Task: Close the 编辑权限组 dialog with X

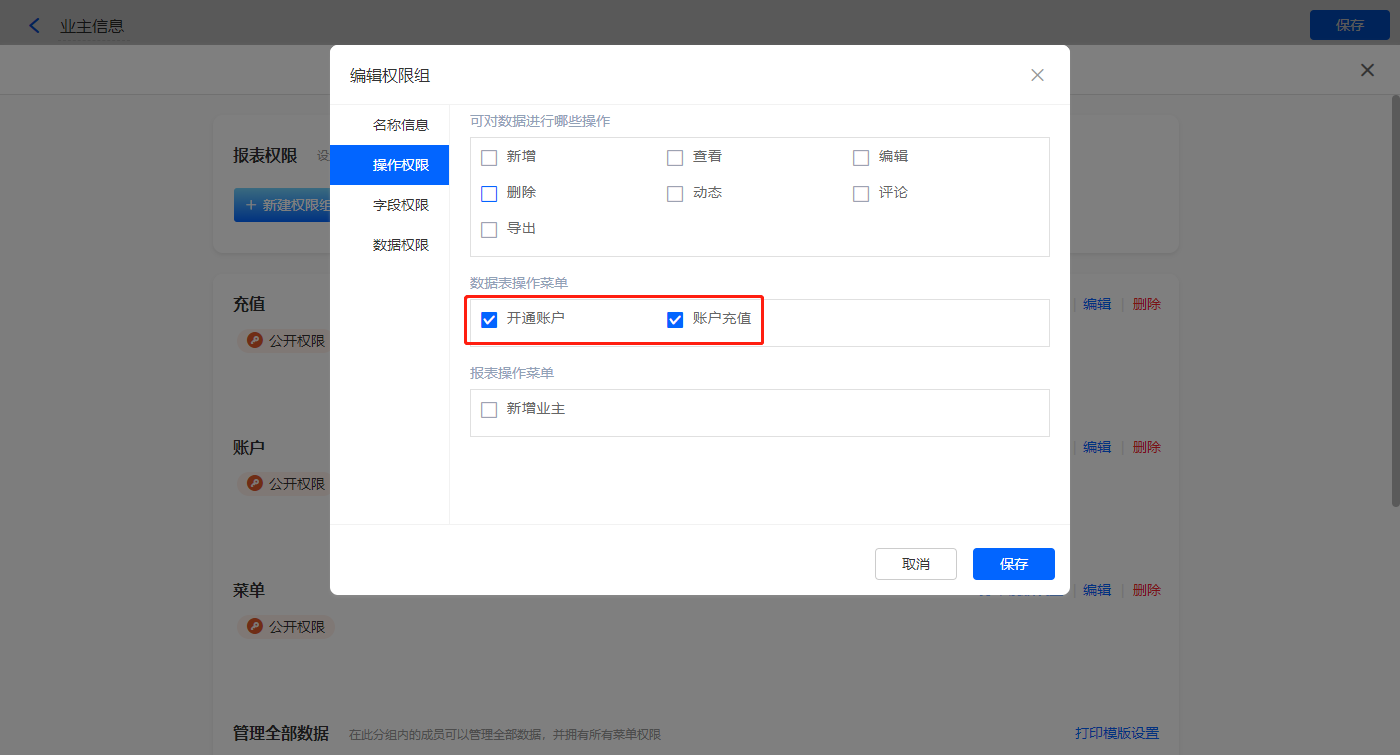Action: (x=1037, y=75)
